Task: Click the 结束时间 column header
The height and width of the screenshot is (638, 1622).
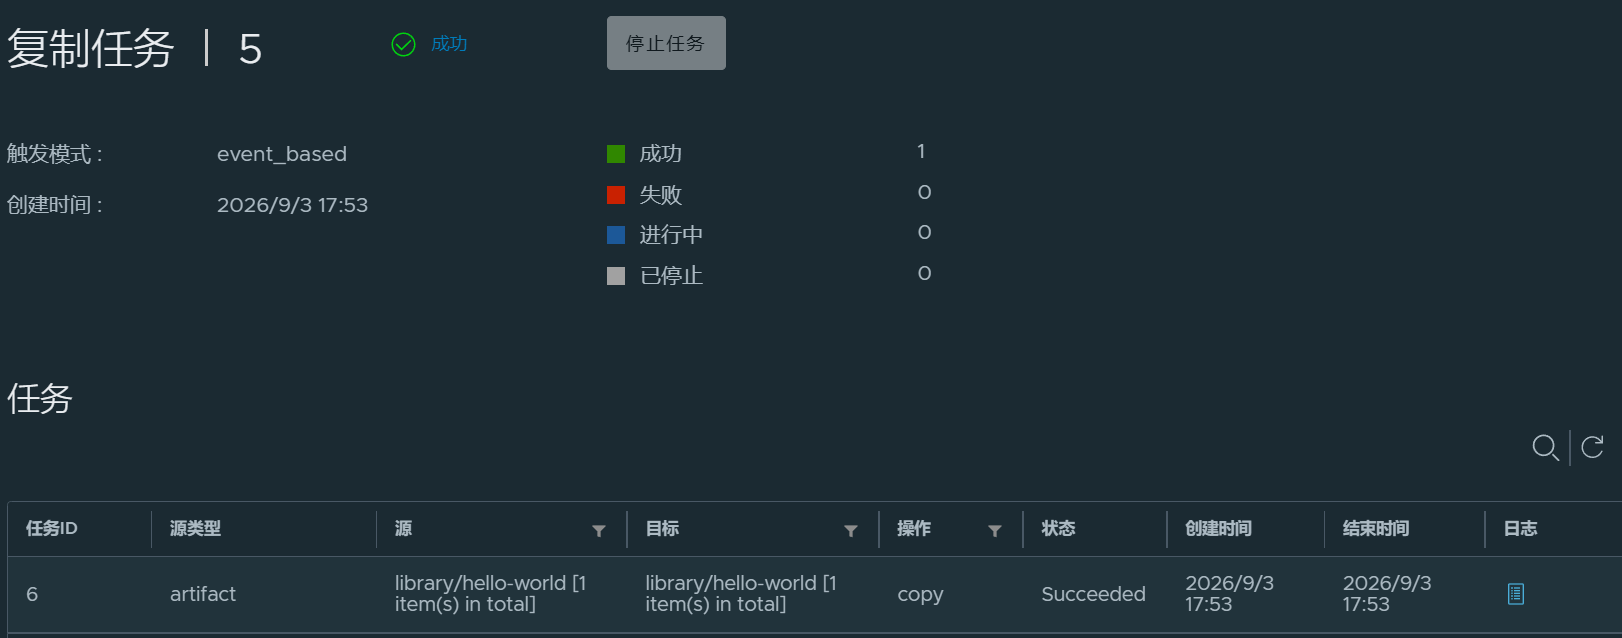Action: (1376, 528)
